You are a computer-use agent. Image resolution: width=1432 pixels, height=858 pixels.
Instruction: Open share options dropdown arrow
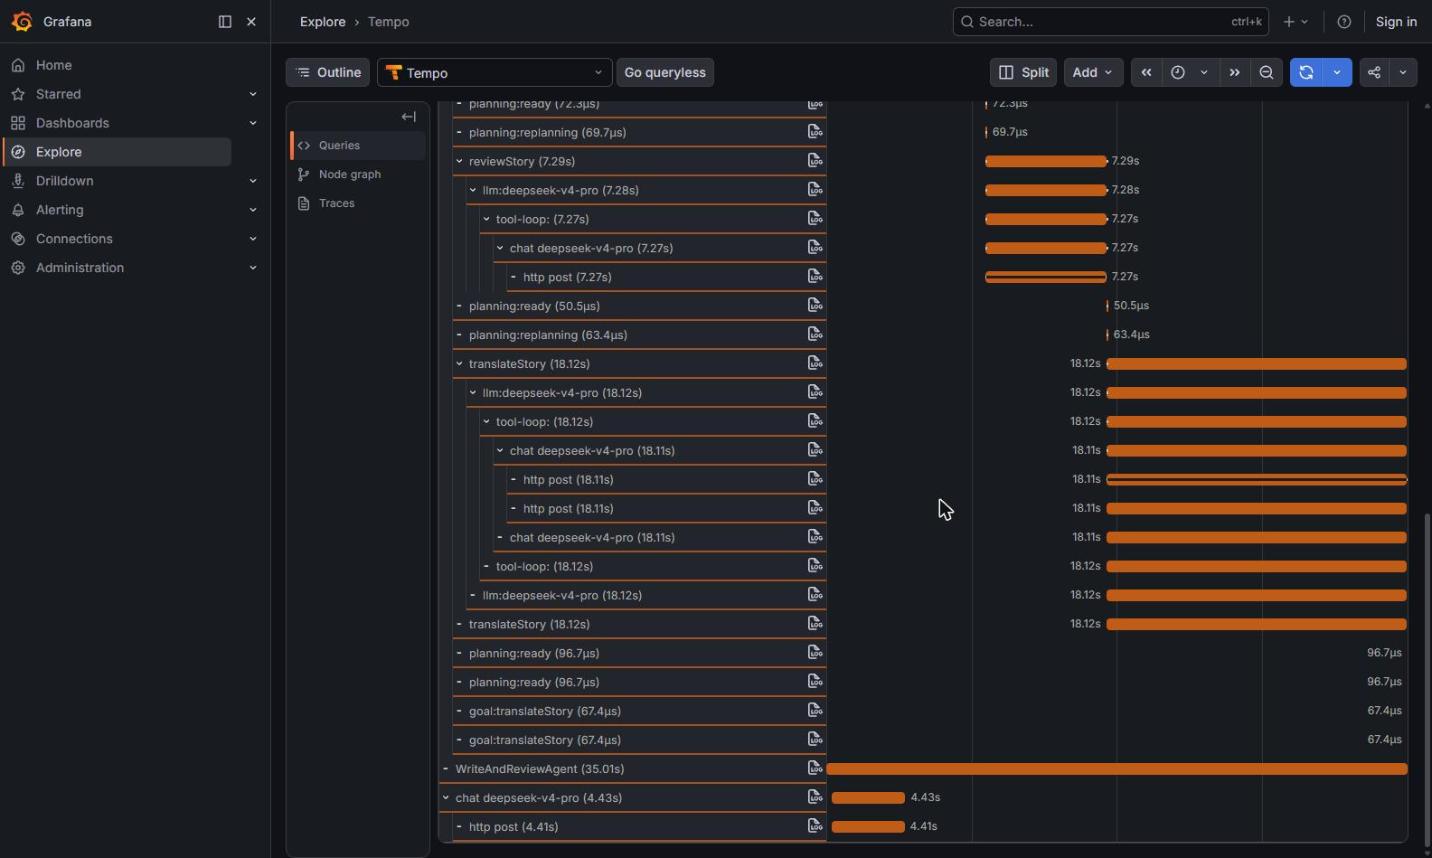(1403, 72)
